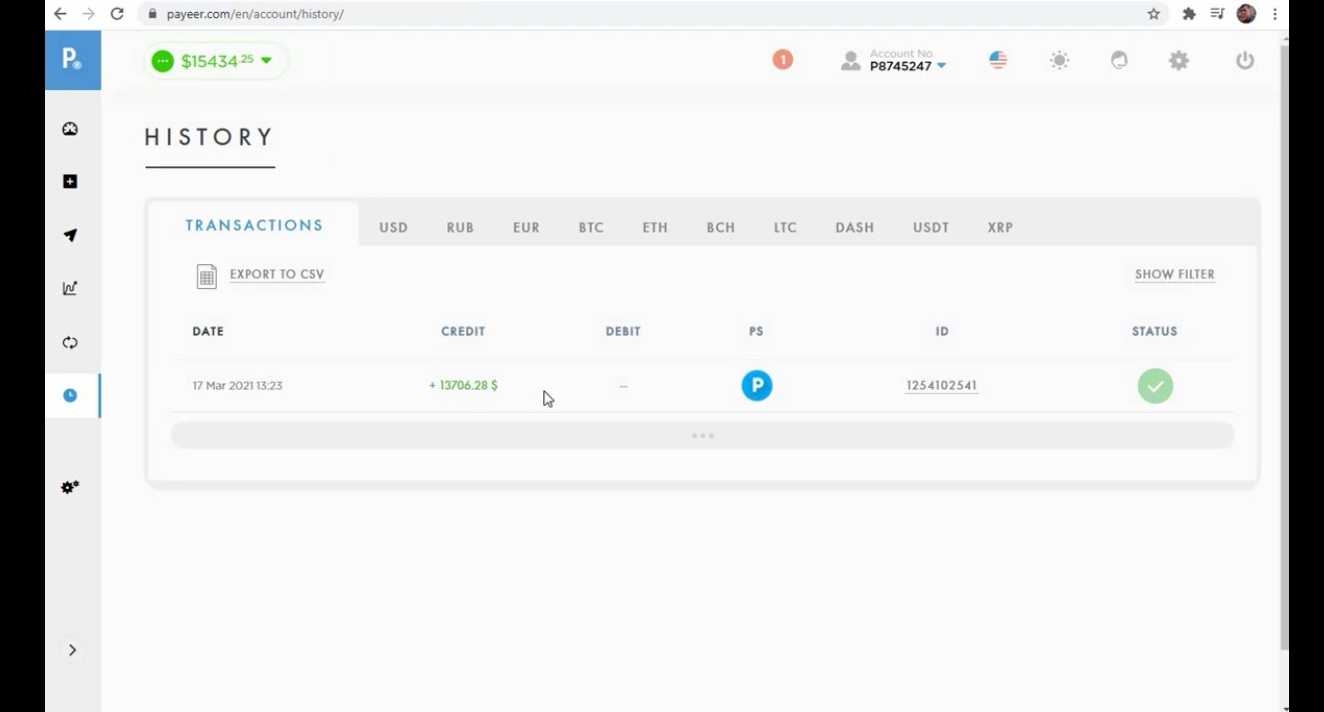Click the Export to CSV link

[276, 275]
